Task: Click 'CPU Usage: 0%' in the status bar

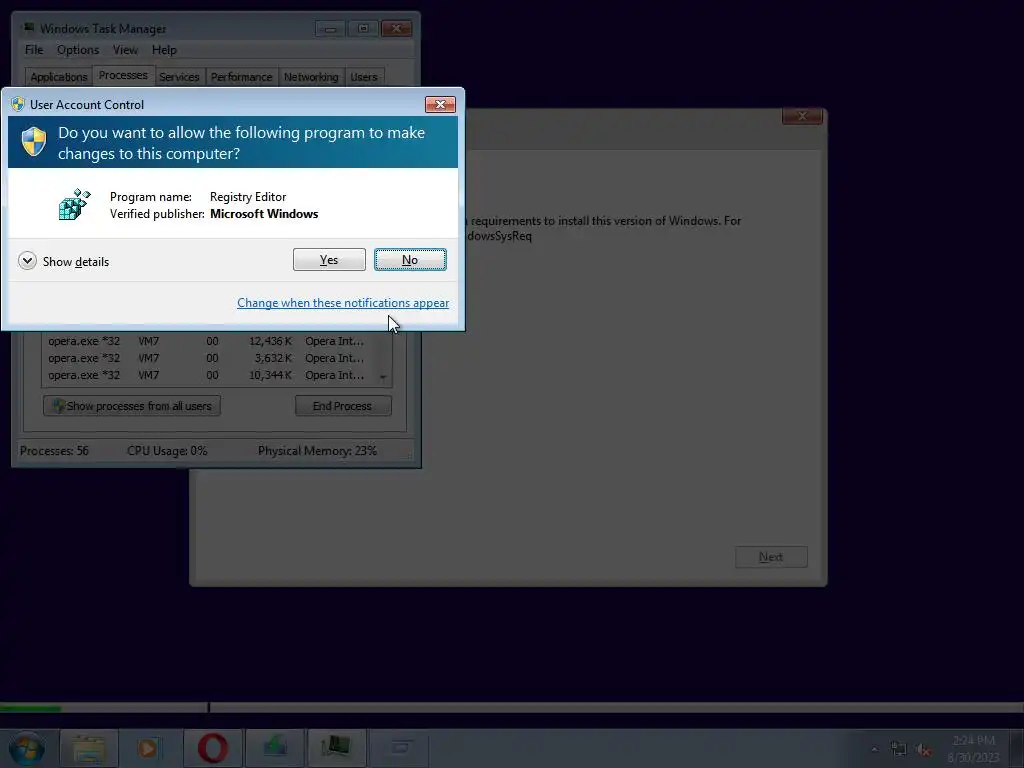Action: (167, 451)
